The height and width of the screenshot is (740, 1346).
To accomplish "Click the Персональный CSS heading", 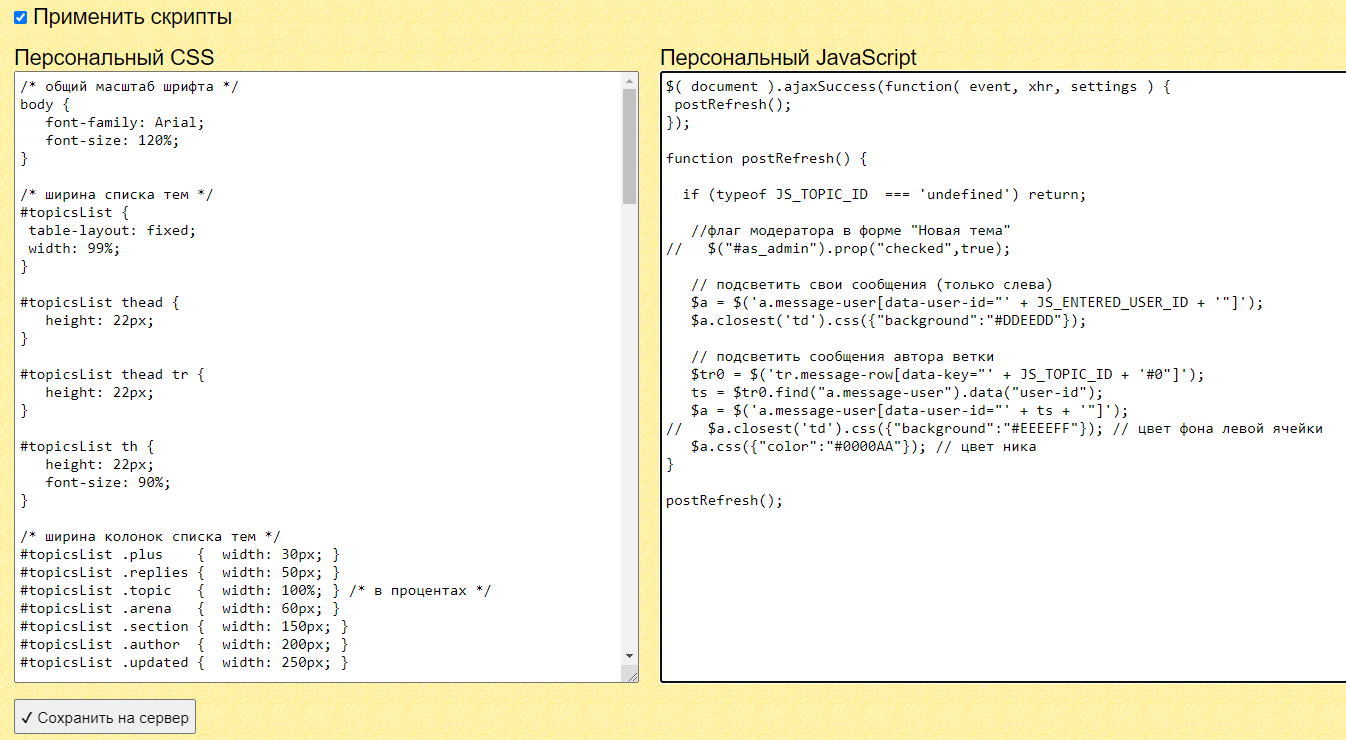I will click(x=114, y=57).
